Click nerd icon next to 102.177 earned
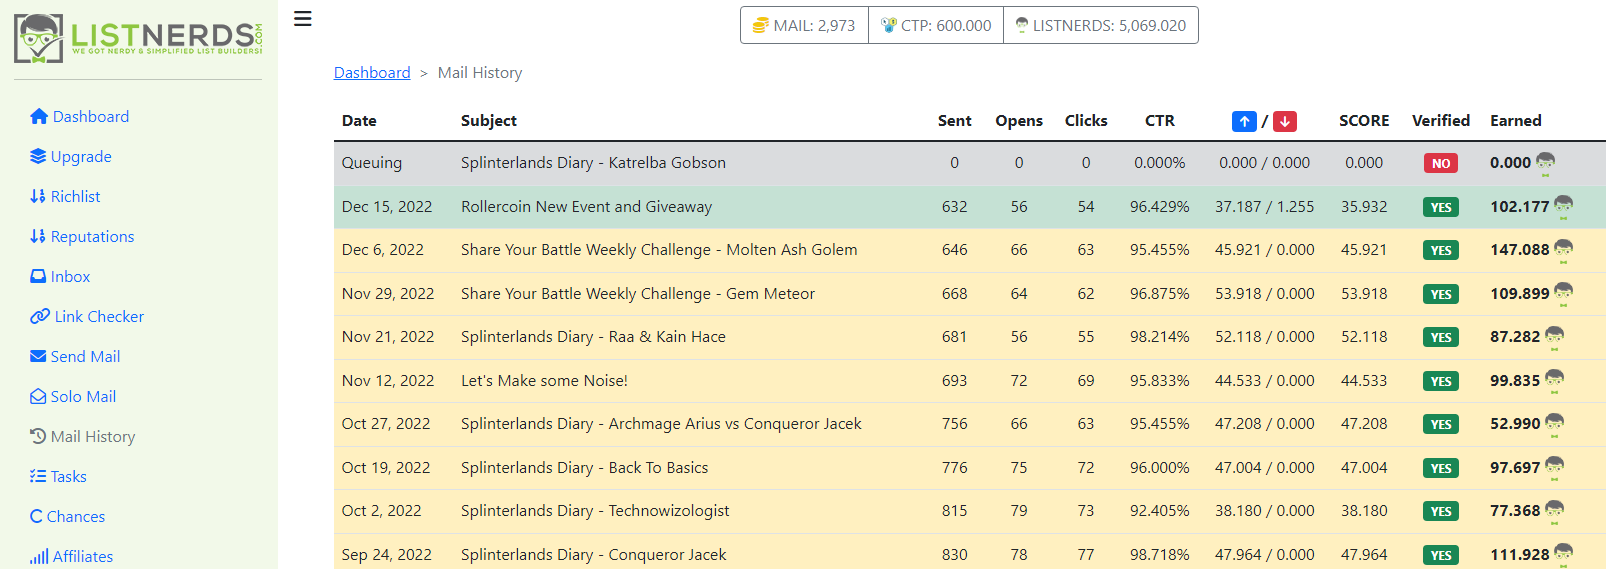Screen dimensions: 1606x569 [1564, 207]
